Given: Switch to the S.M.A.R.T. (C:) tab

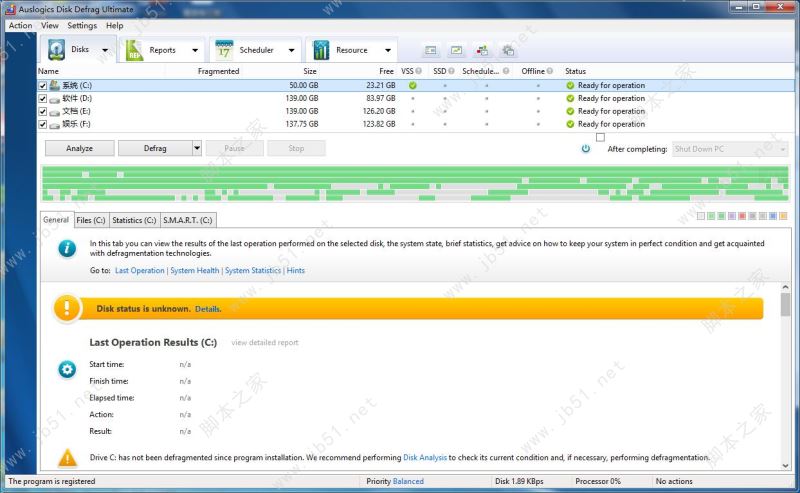Looking at the screenshot, I should coord(188,220).
